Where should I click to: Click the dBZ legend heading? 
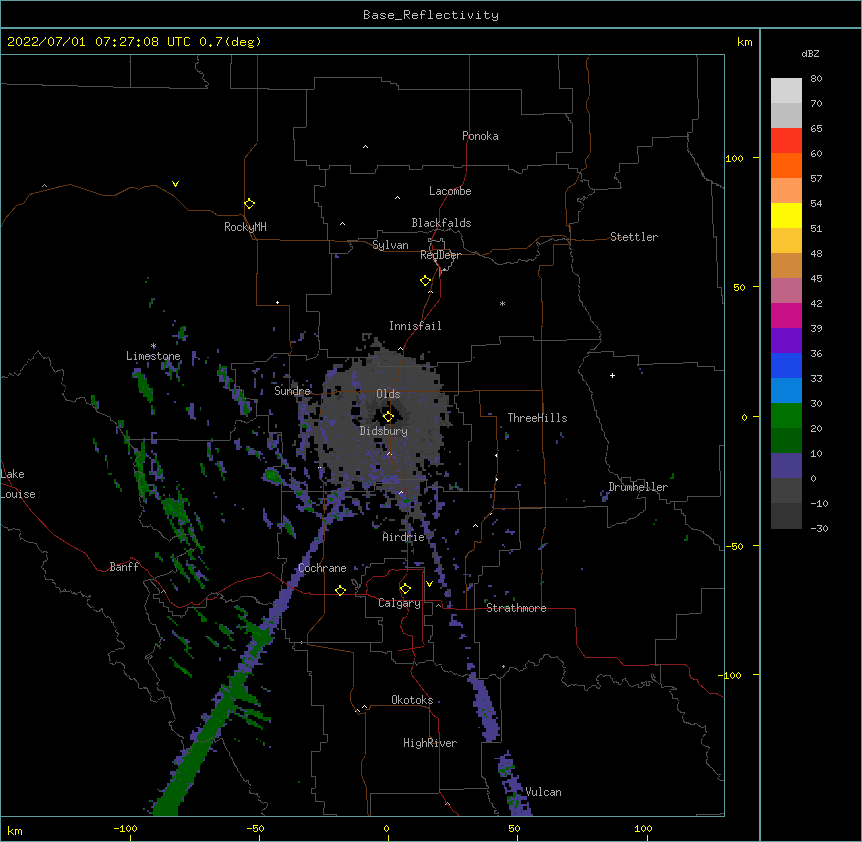[x=810, y=54]
